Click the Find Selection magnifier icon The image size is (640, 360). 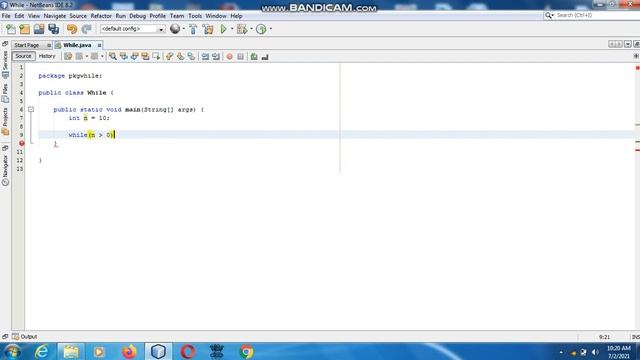click(113, 57)
